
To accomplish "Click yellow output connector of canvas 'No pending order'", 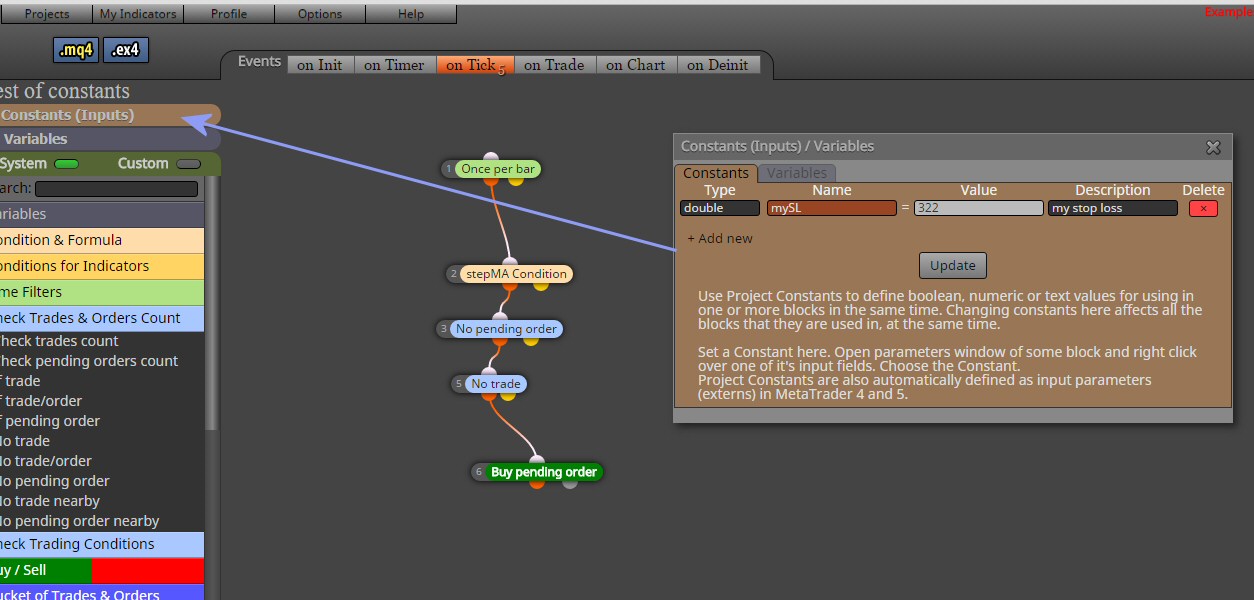I will point(531,340).
